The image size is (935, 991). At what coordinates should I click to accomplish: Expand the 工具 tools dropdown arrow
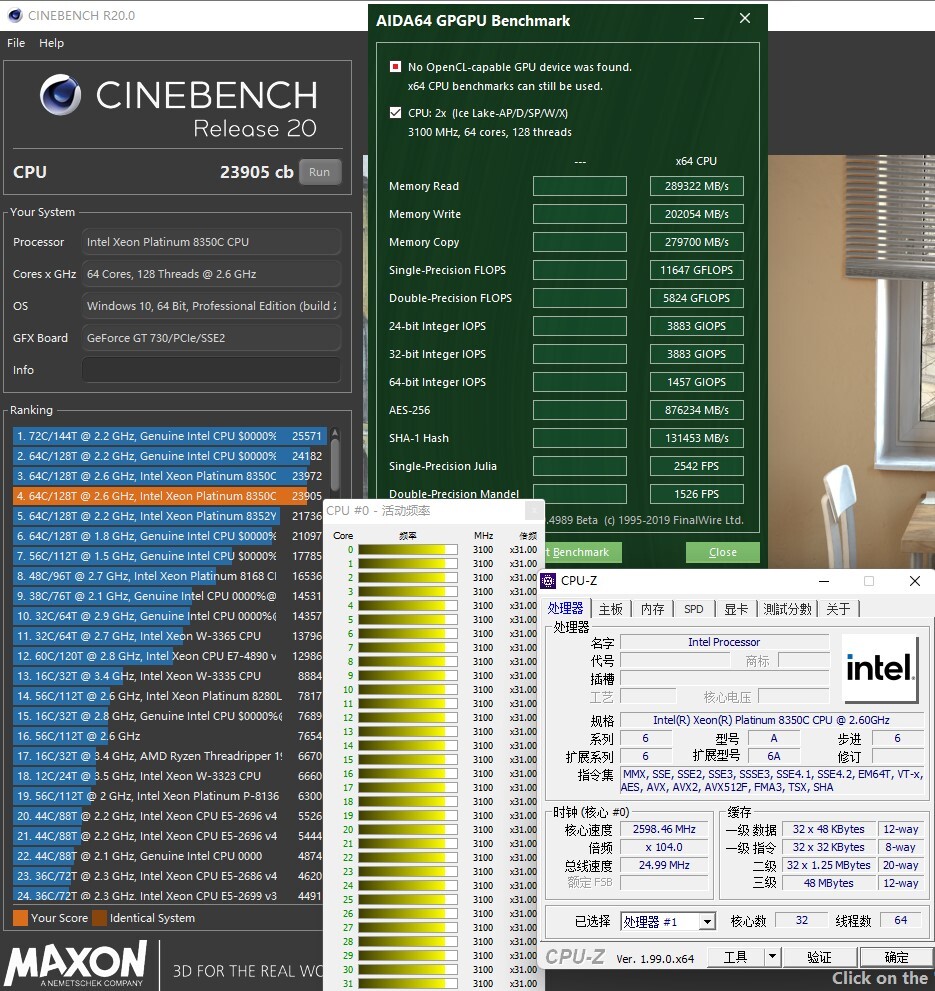771,957
